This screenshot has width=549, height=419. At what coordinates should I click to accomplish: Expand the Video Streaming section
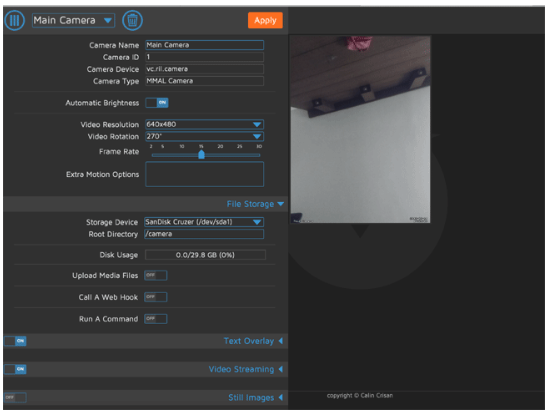[x=241, y=369]
